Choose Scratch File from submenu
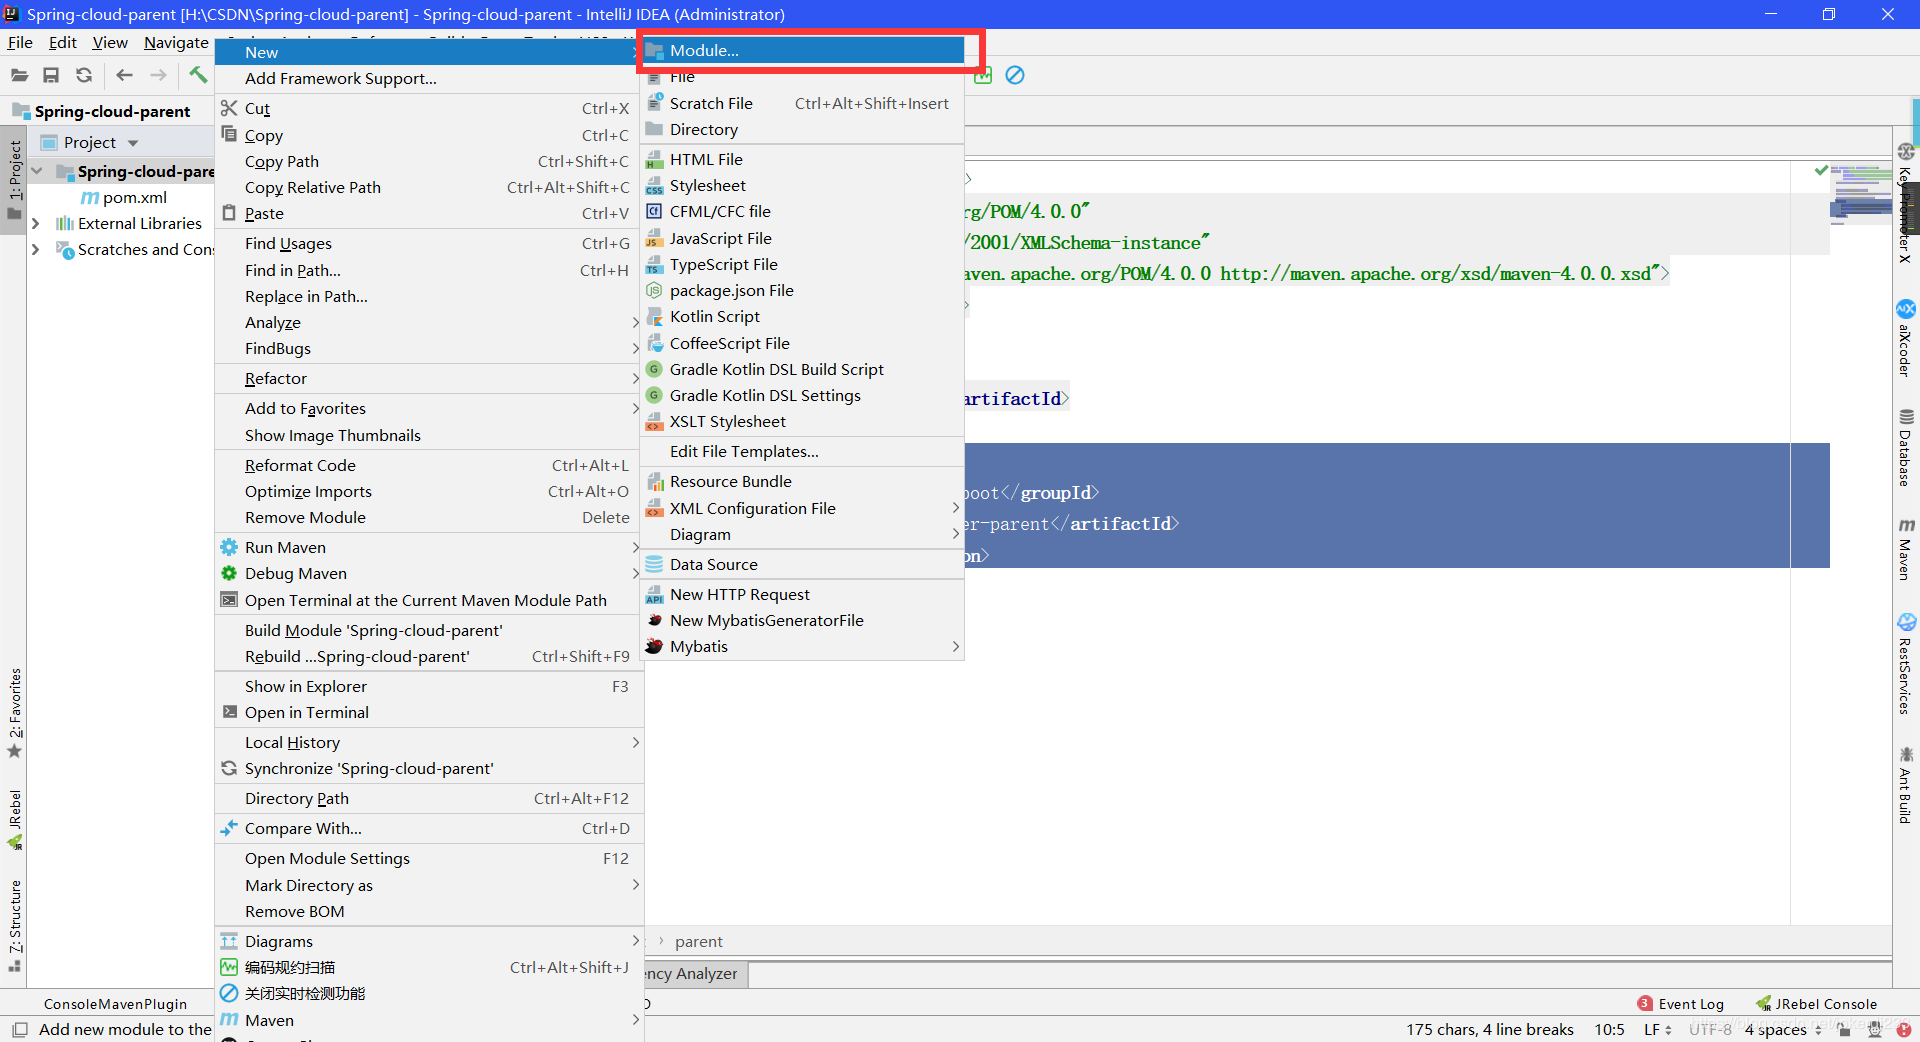The image size is (1920, 1042). coord(803,103)
